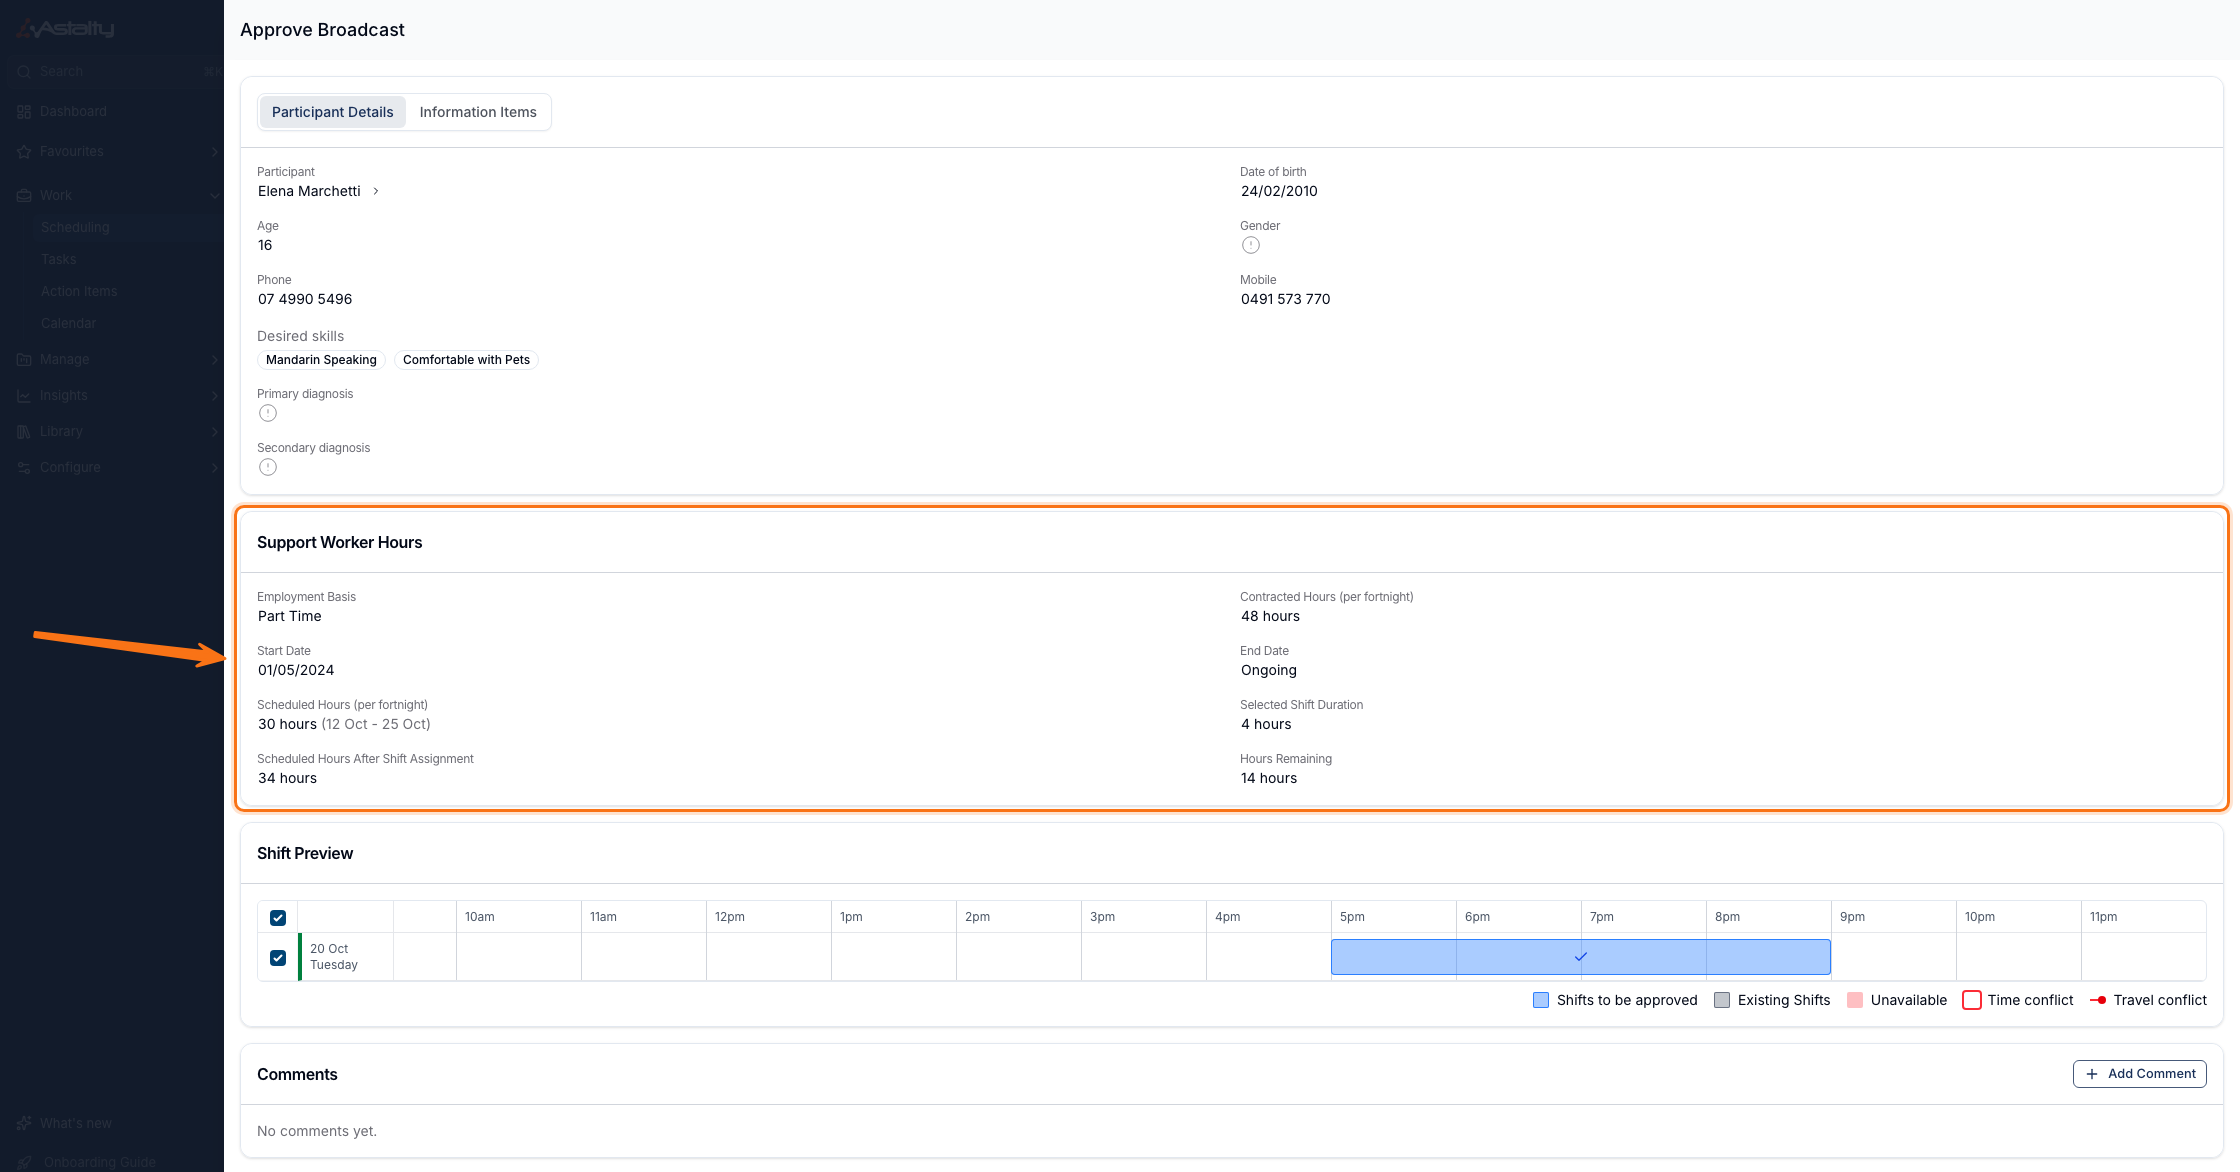Collapse the Work section chevron
This screenshot has height=1172, width=2240.
click(215, 196)
